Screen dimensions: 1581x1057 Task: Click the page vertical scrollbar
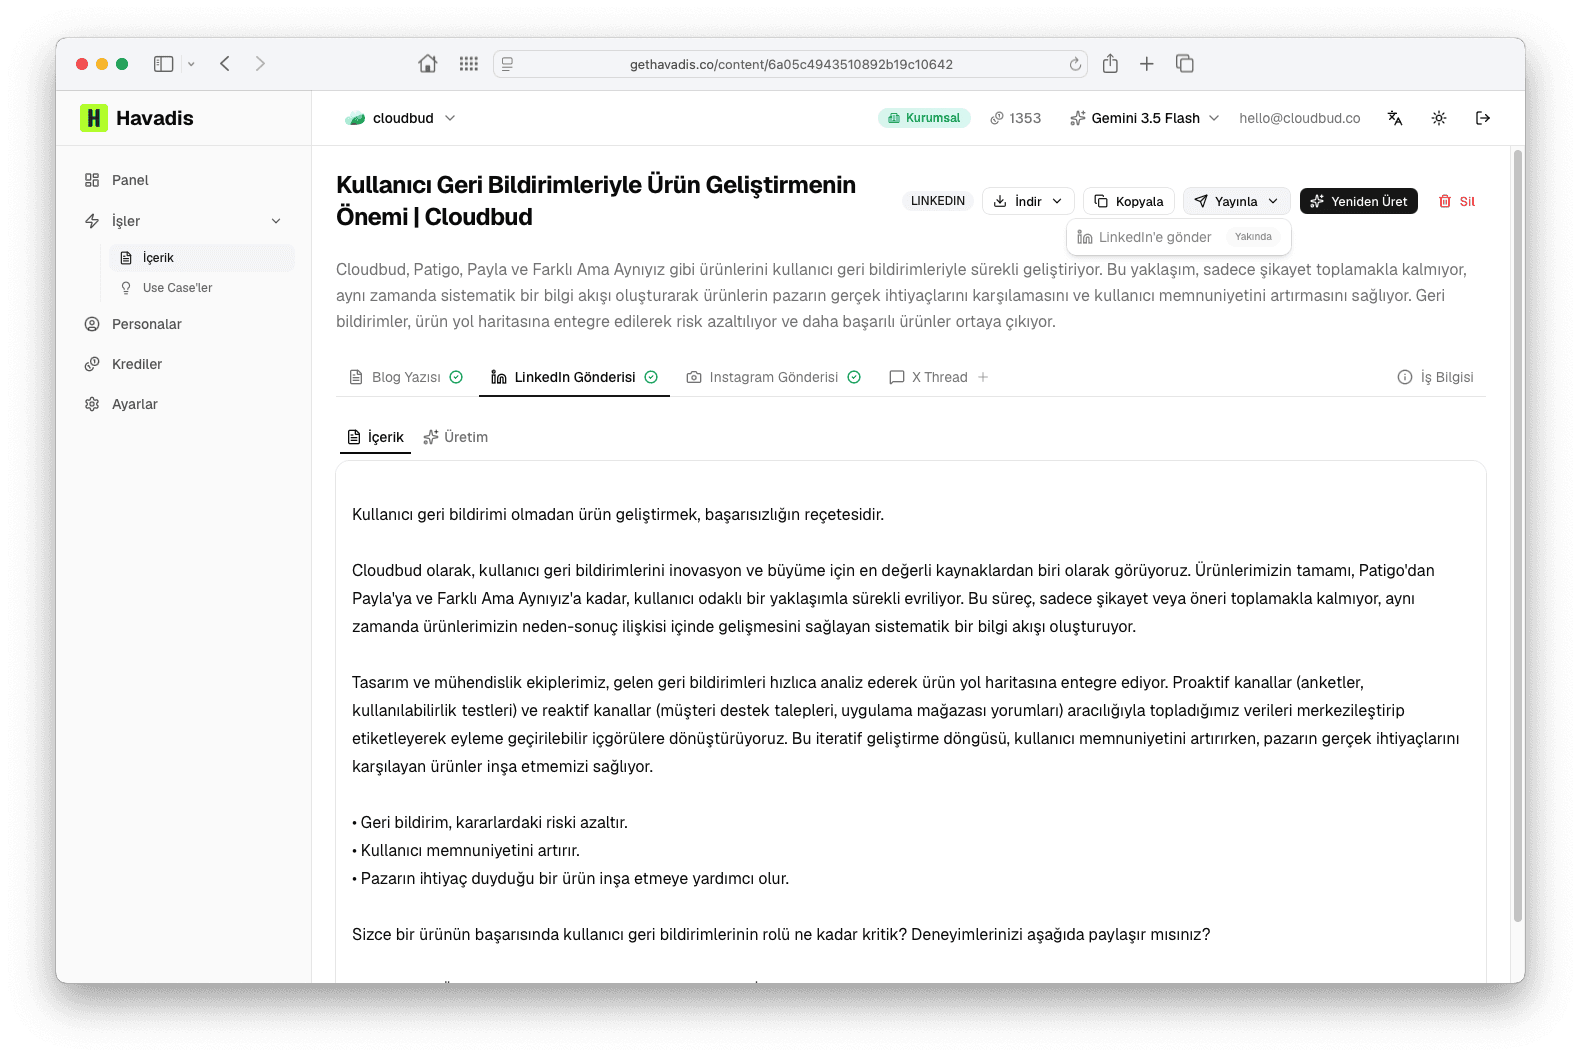click(x=1518, y=536)
